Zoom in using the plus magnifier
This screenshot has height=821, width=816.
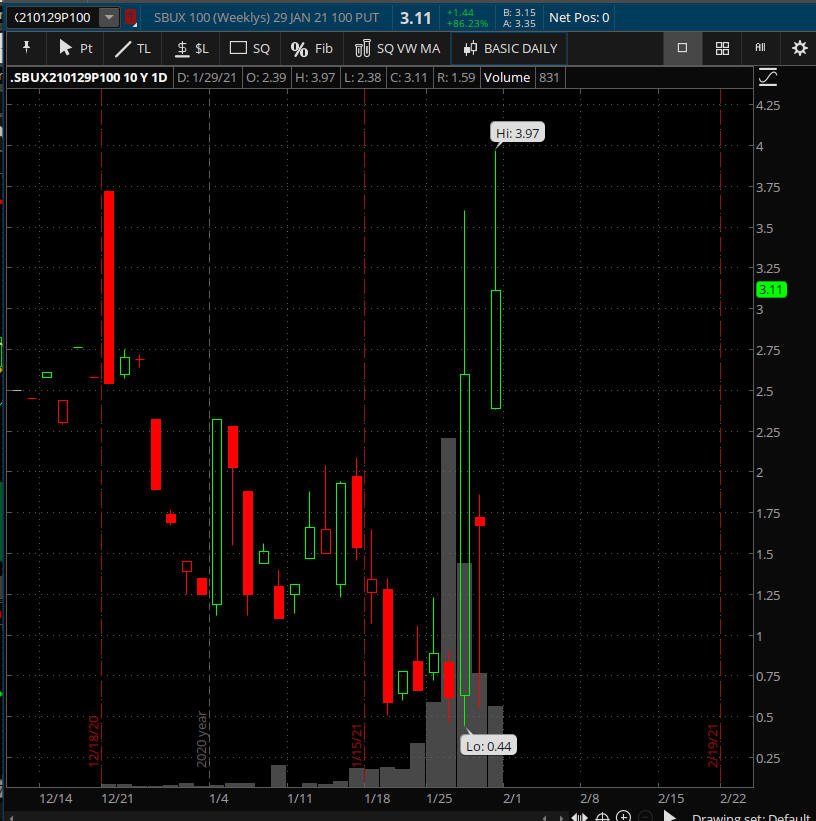623,816
